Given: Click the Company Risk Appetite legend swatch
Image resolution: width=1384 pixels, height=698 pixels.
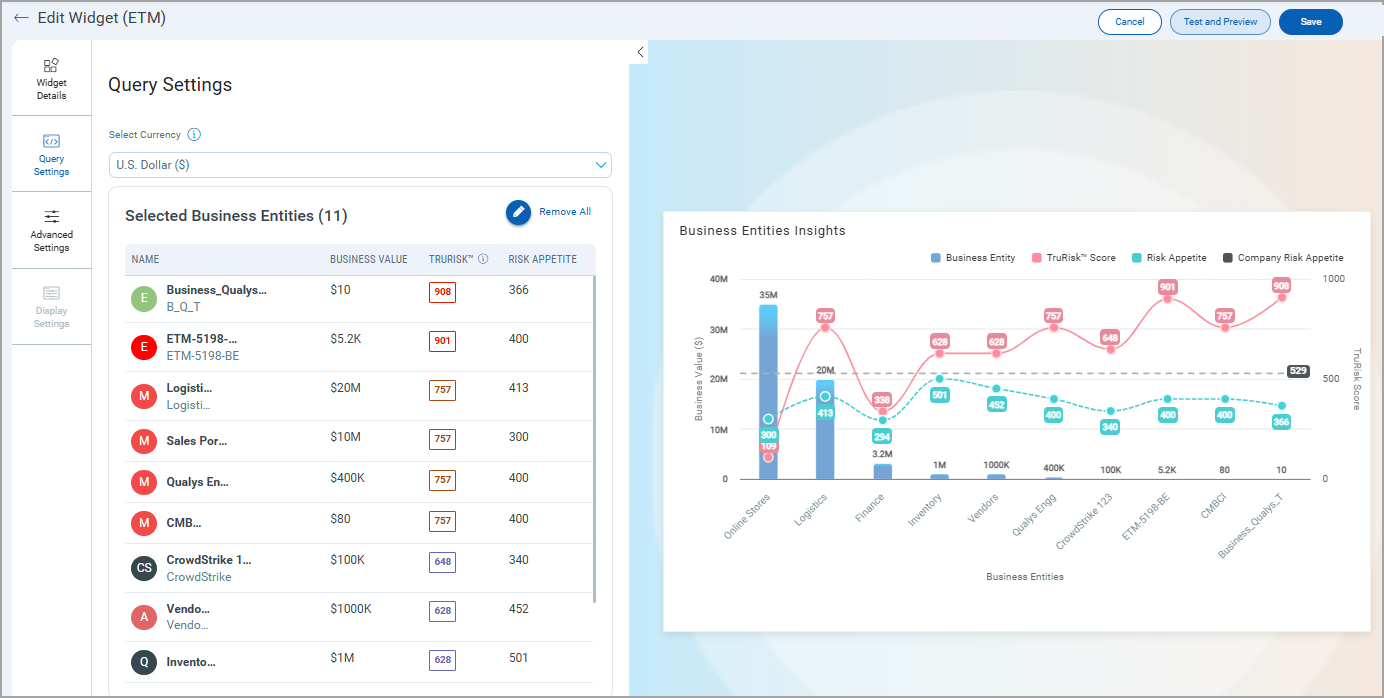Looking at the screenshot, I should [1227, 258].
